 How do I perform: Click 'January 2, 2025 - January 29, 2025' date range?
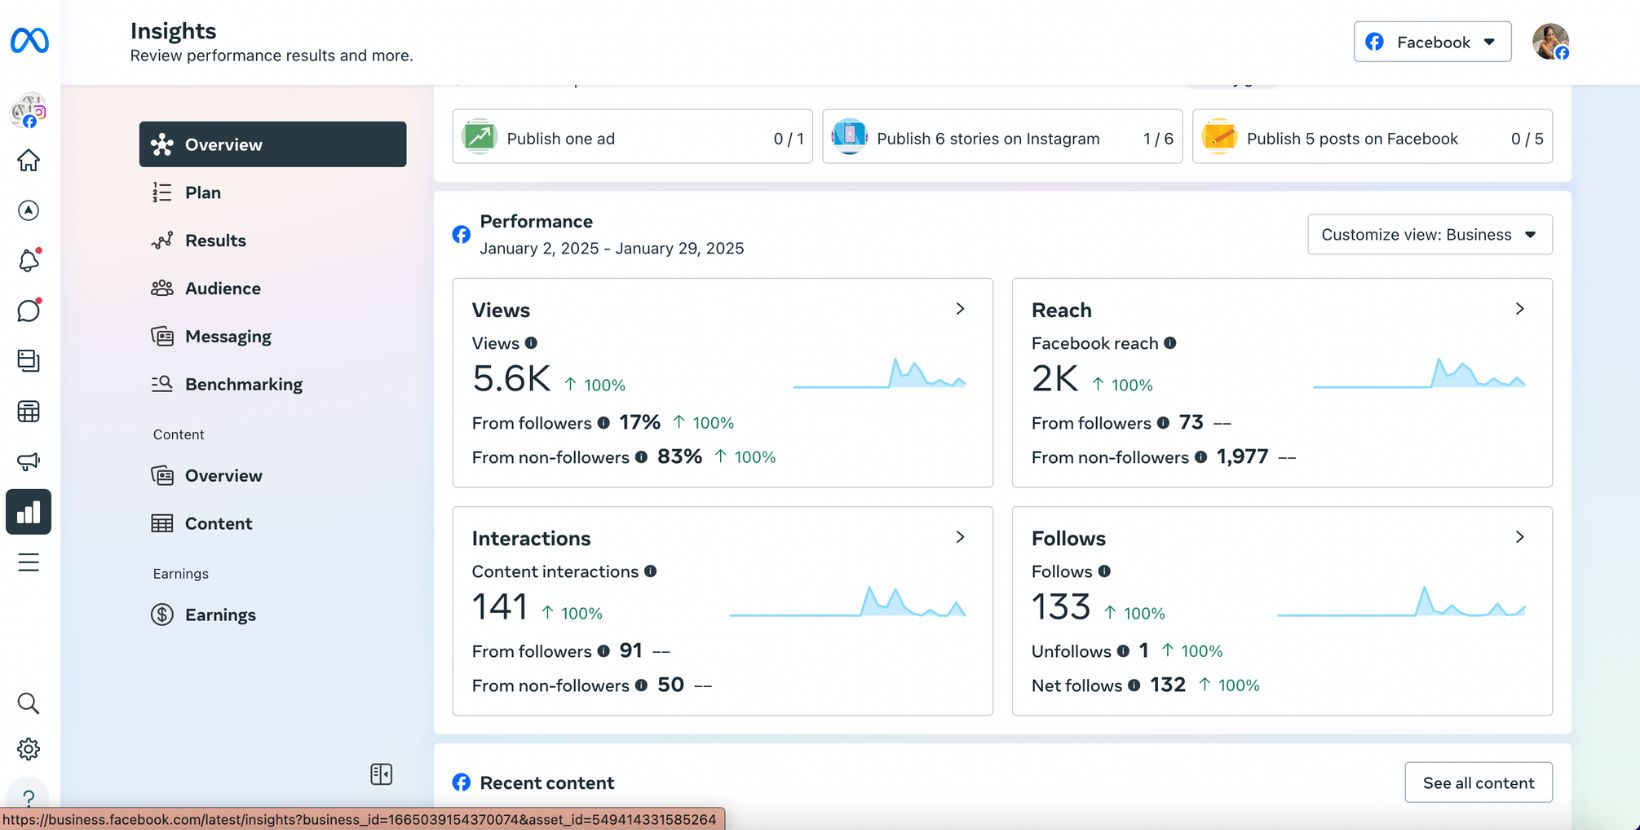[x=612, y=248]
